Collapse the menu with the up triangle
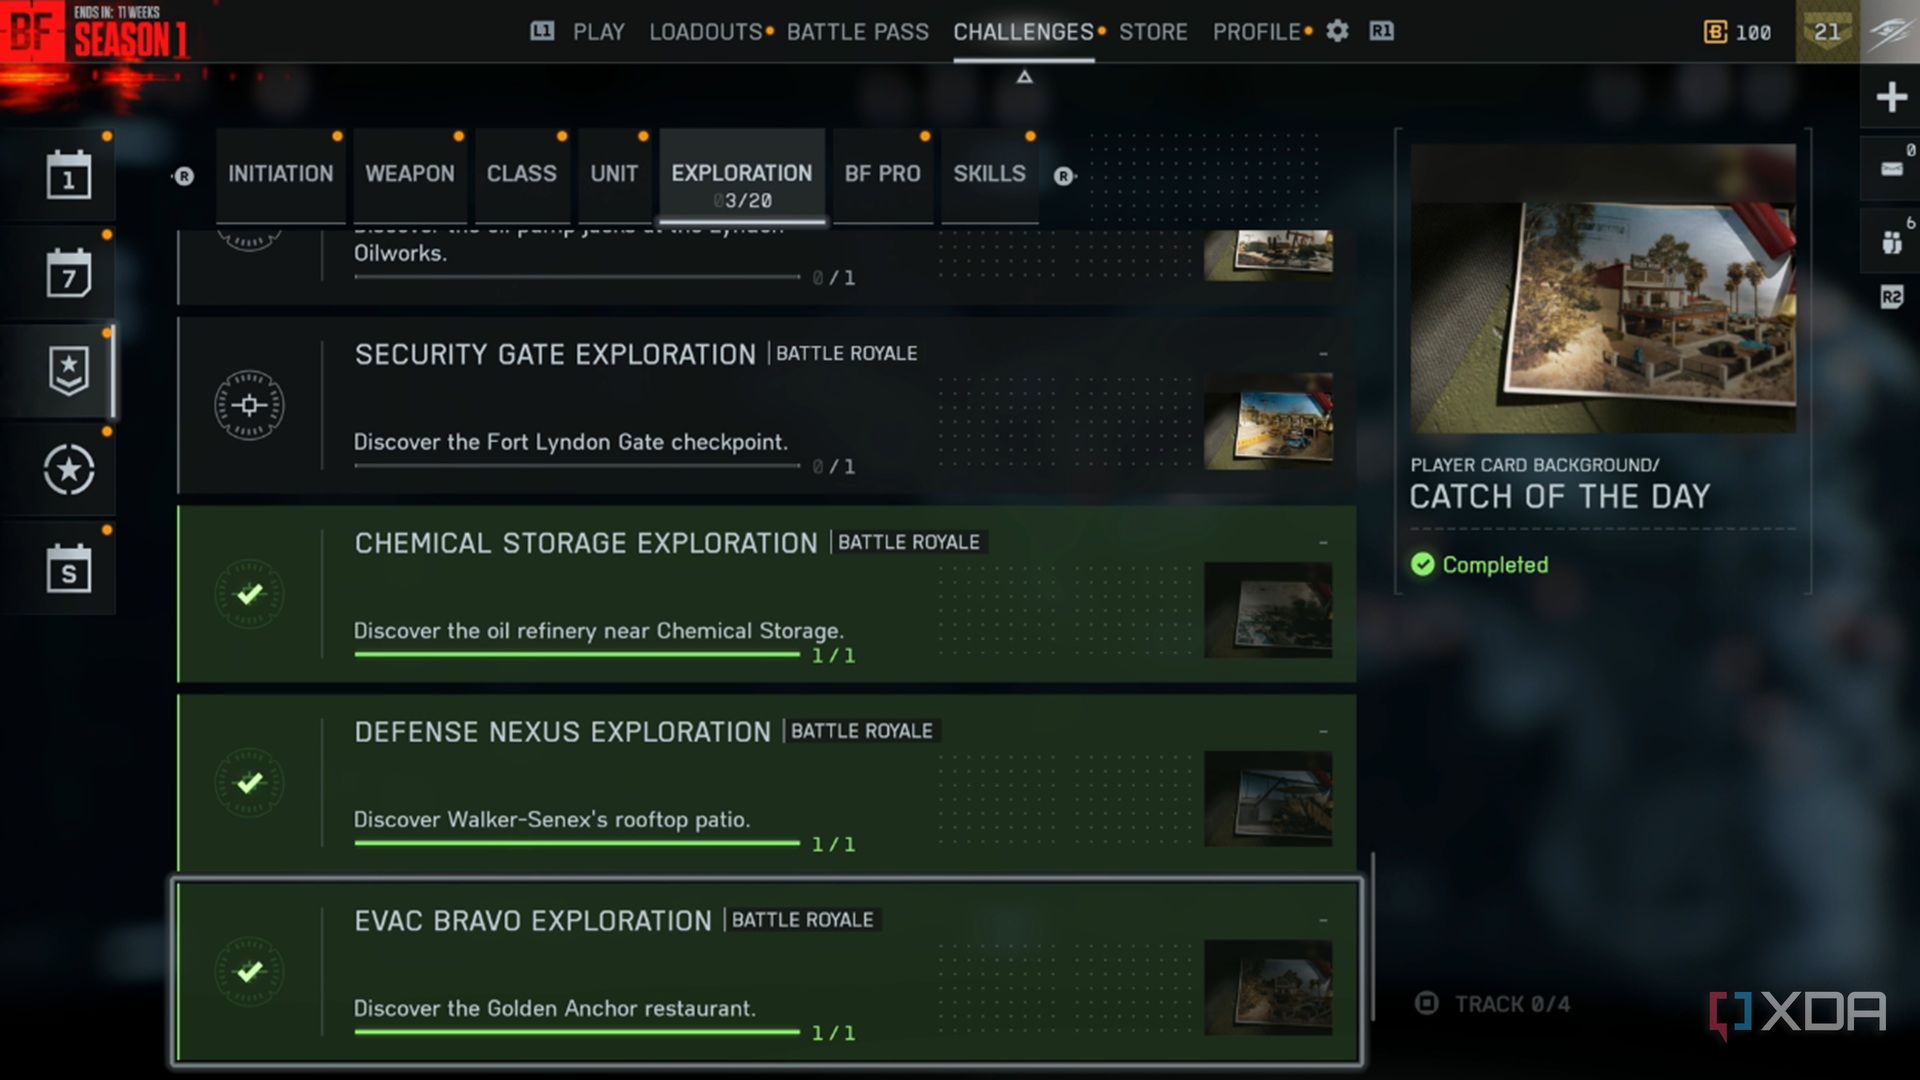 click(x=1024, y=77)
